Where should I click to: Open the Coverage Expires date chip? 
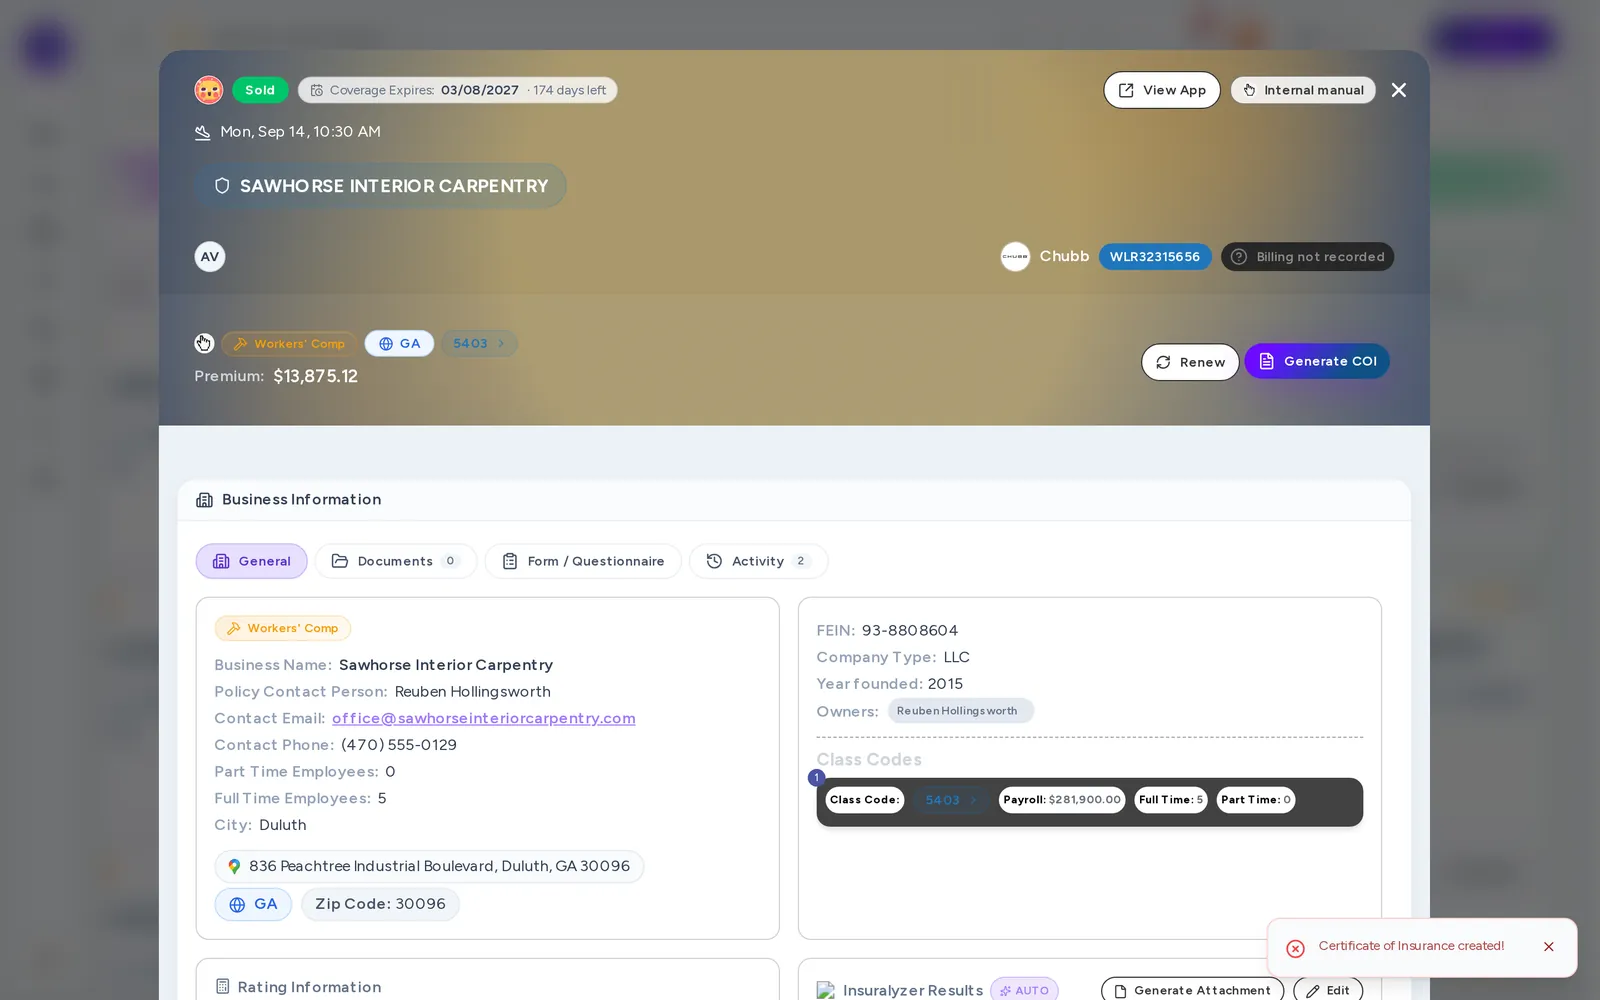pyautogui.click(x=457, y=90)
